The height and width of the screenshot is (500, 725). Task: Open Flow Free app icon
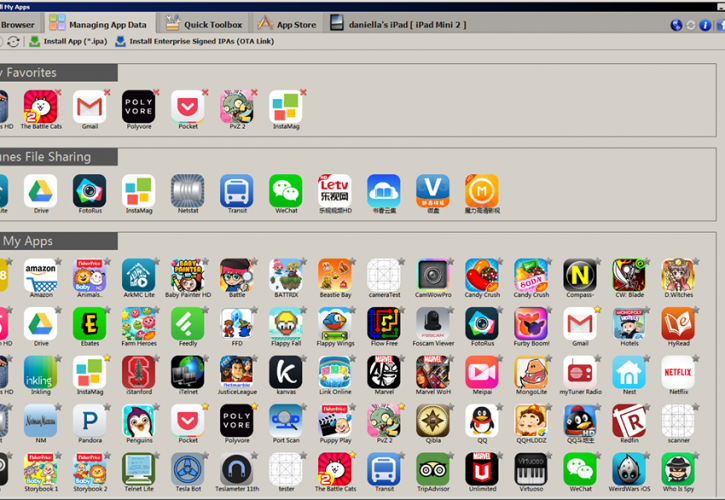384,324
